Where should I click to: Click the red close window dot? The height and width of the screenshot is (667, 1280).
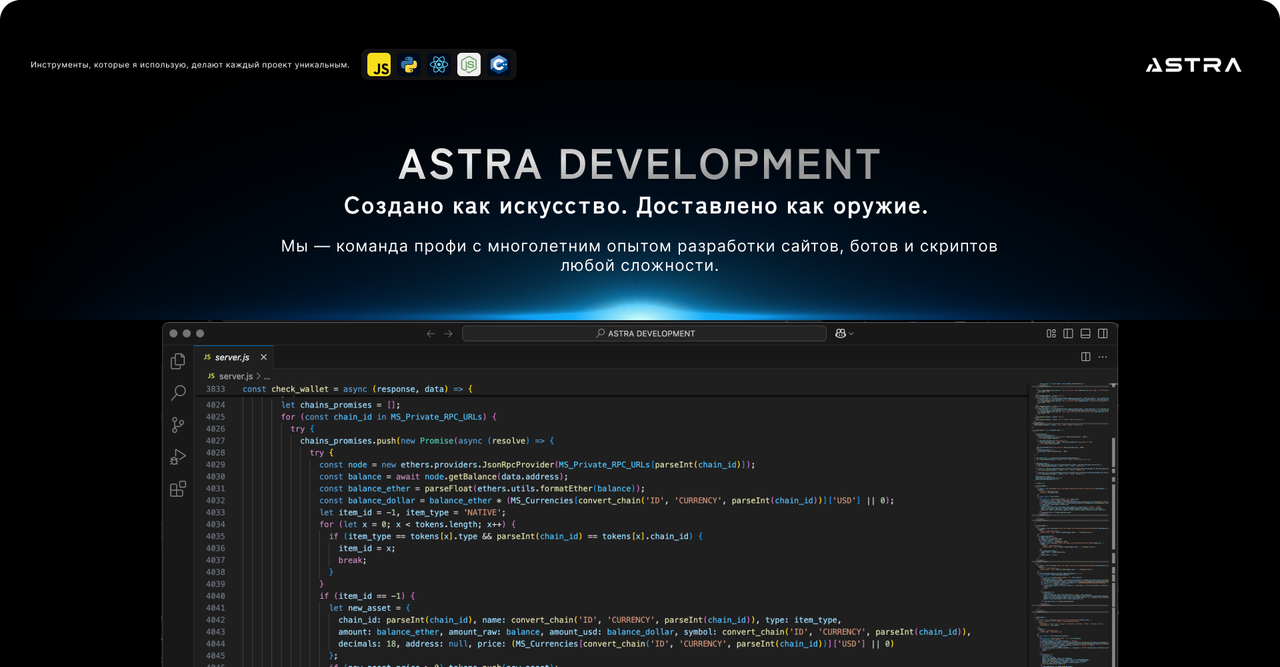tap(173, 333)
